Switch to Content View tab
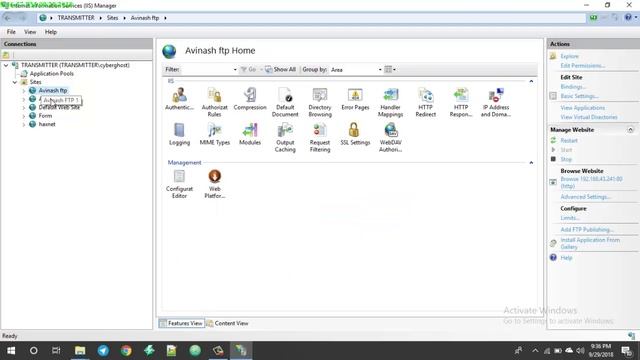Image resolution: width=640 pixels, height=360 pixels. click(227, 323)
